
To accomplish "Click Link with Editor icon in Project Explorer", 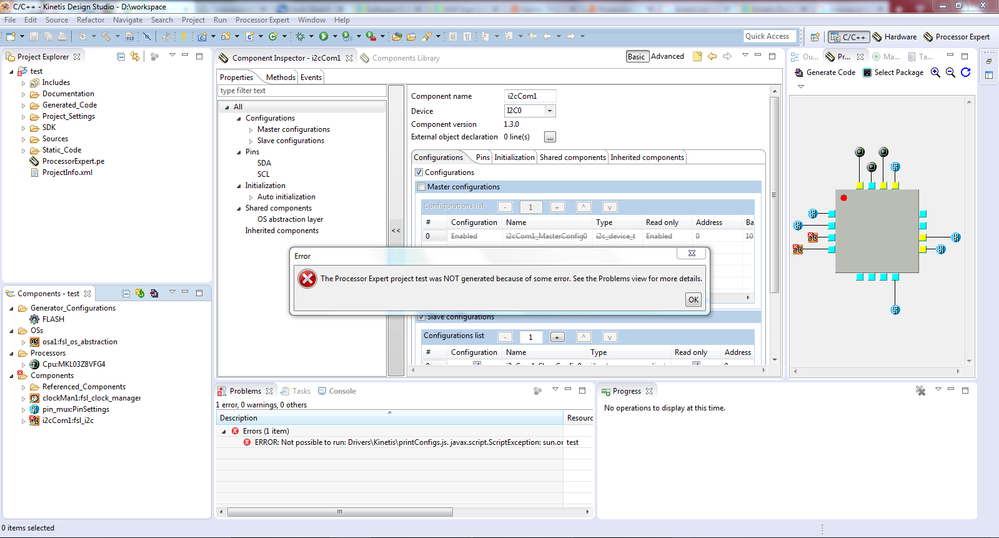I will click(134, 57).
